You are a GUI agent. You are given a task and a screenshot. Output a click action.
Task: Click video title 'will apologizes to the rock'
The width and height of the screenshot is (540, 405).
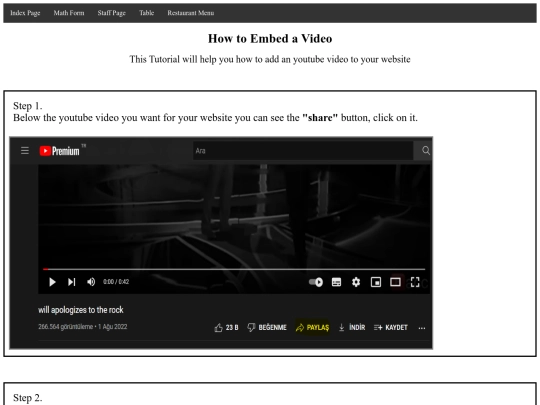point(81,310)
